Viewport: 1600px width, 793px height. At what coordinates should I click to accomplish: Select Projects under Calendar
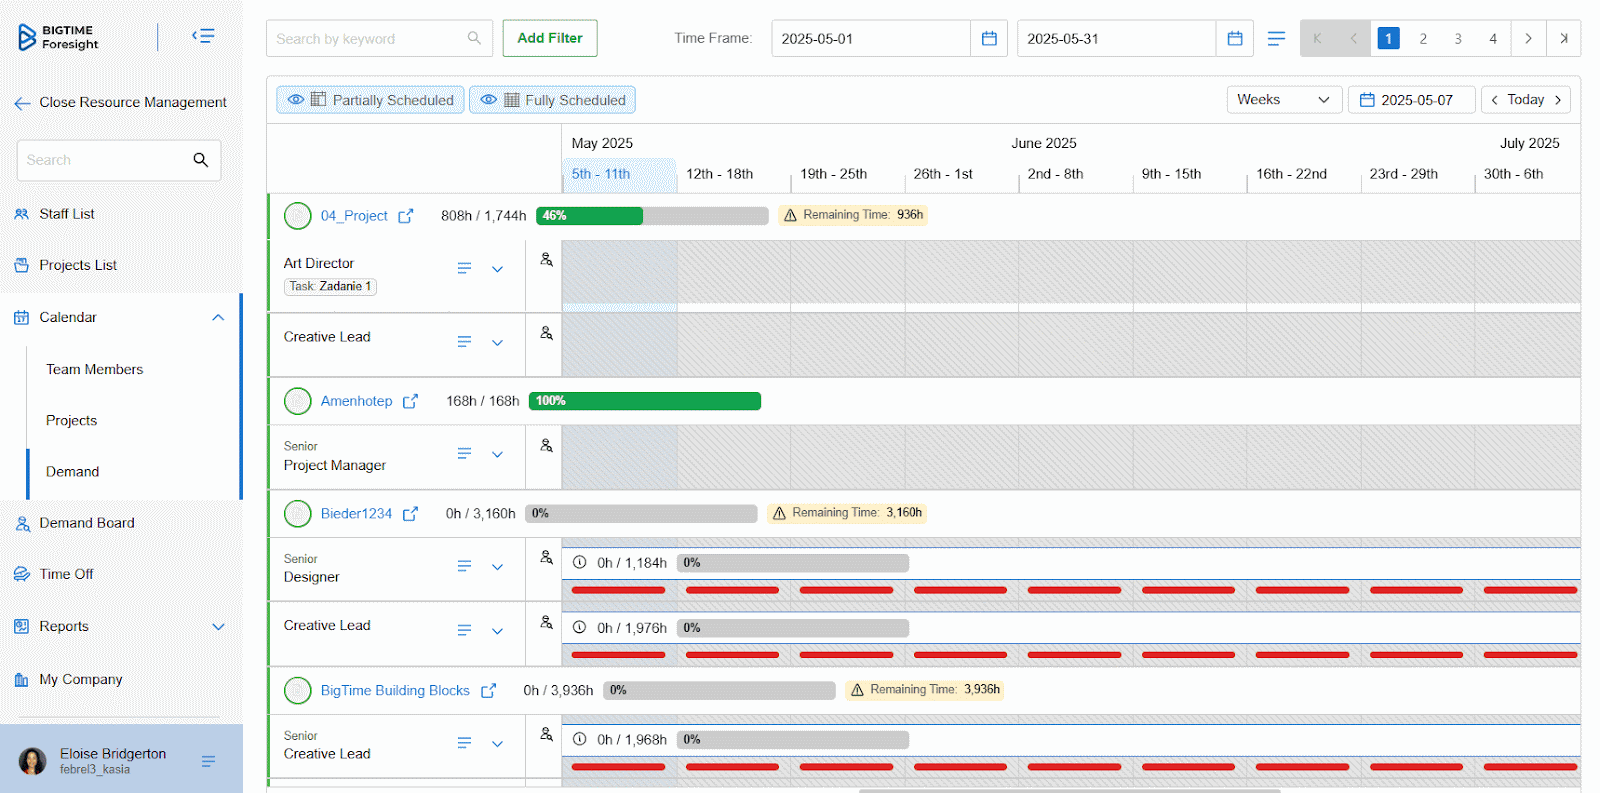tap(71, 420)
